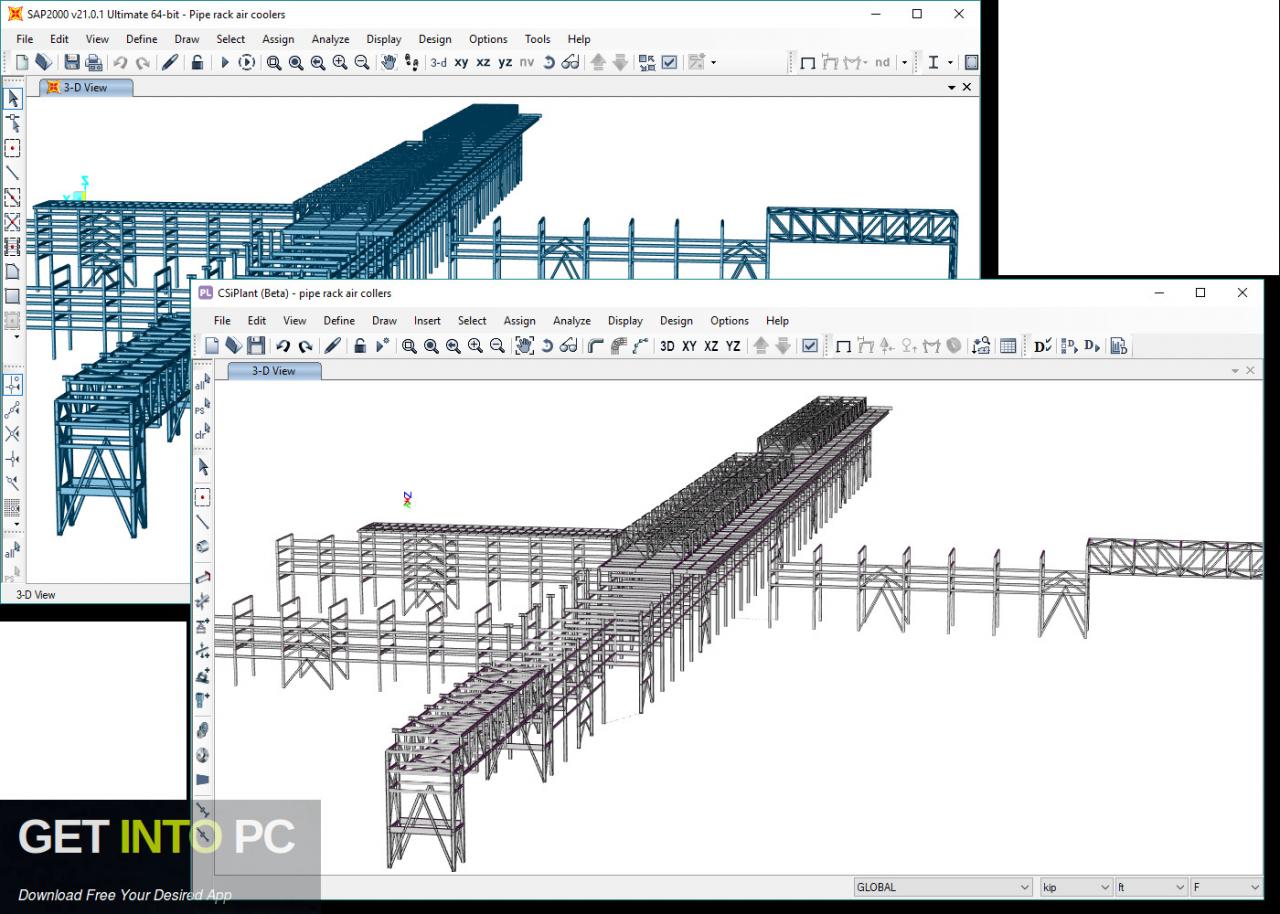The width and height of the screenshot is (1280, 914).
Task: Select pointer tool in CSiPlant side toolbar
Action: 203,467
